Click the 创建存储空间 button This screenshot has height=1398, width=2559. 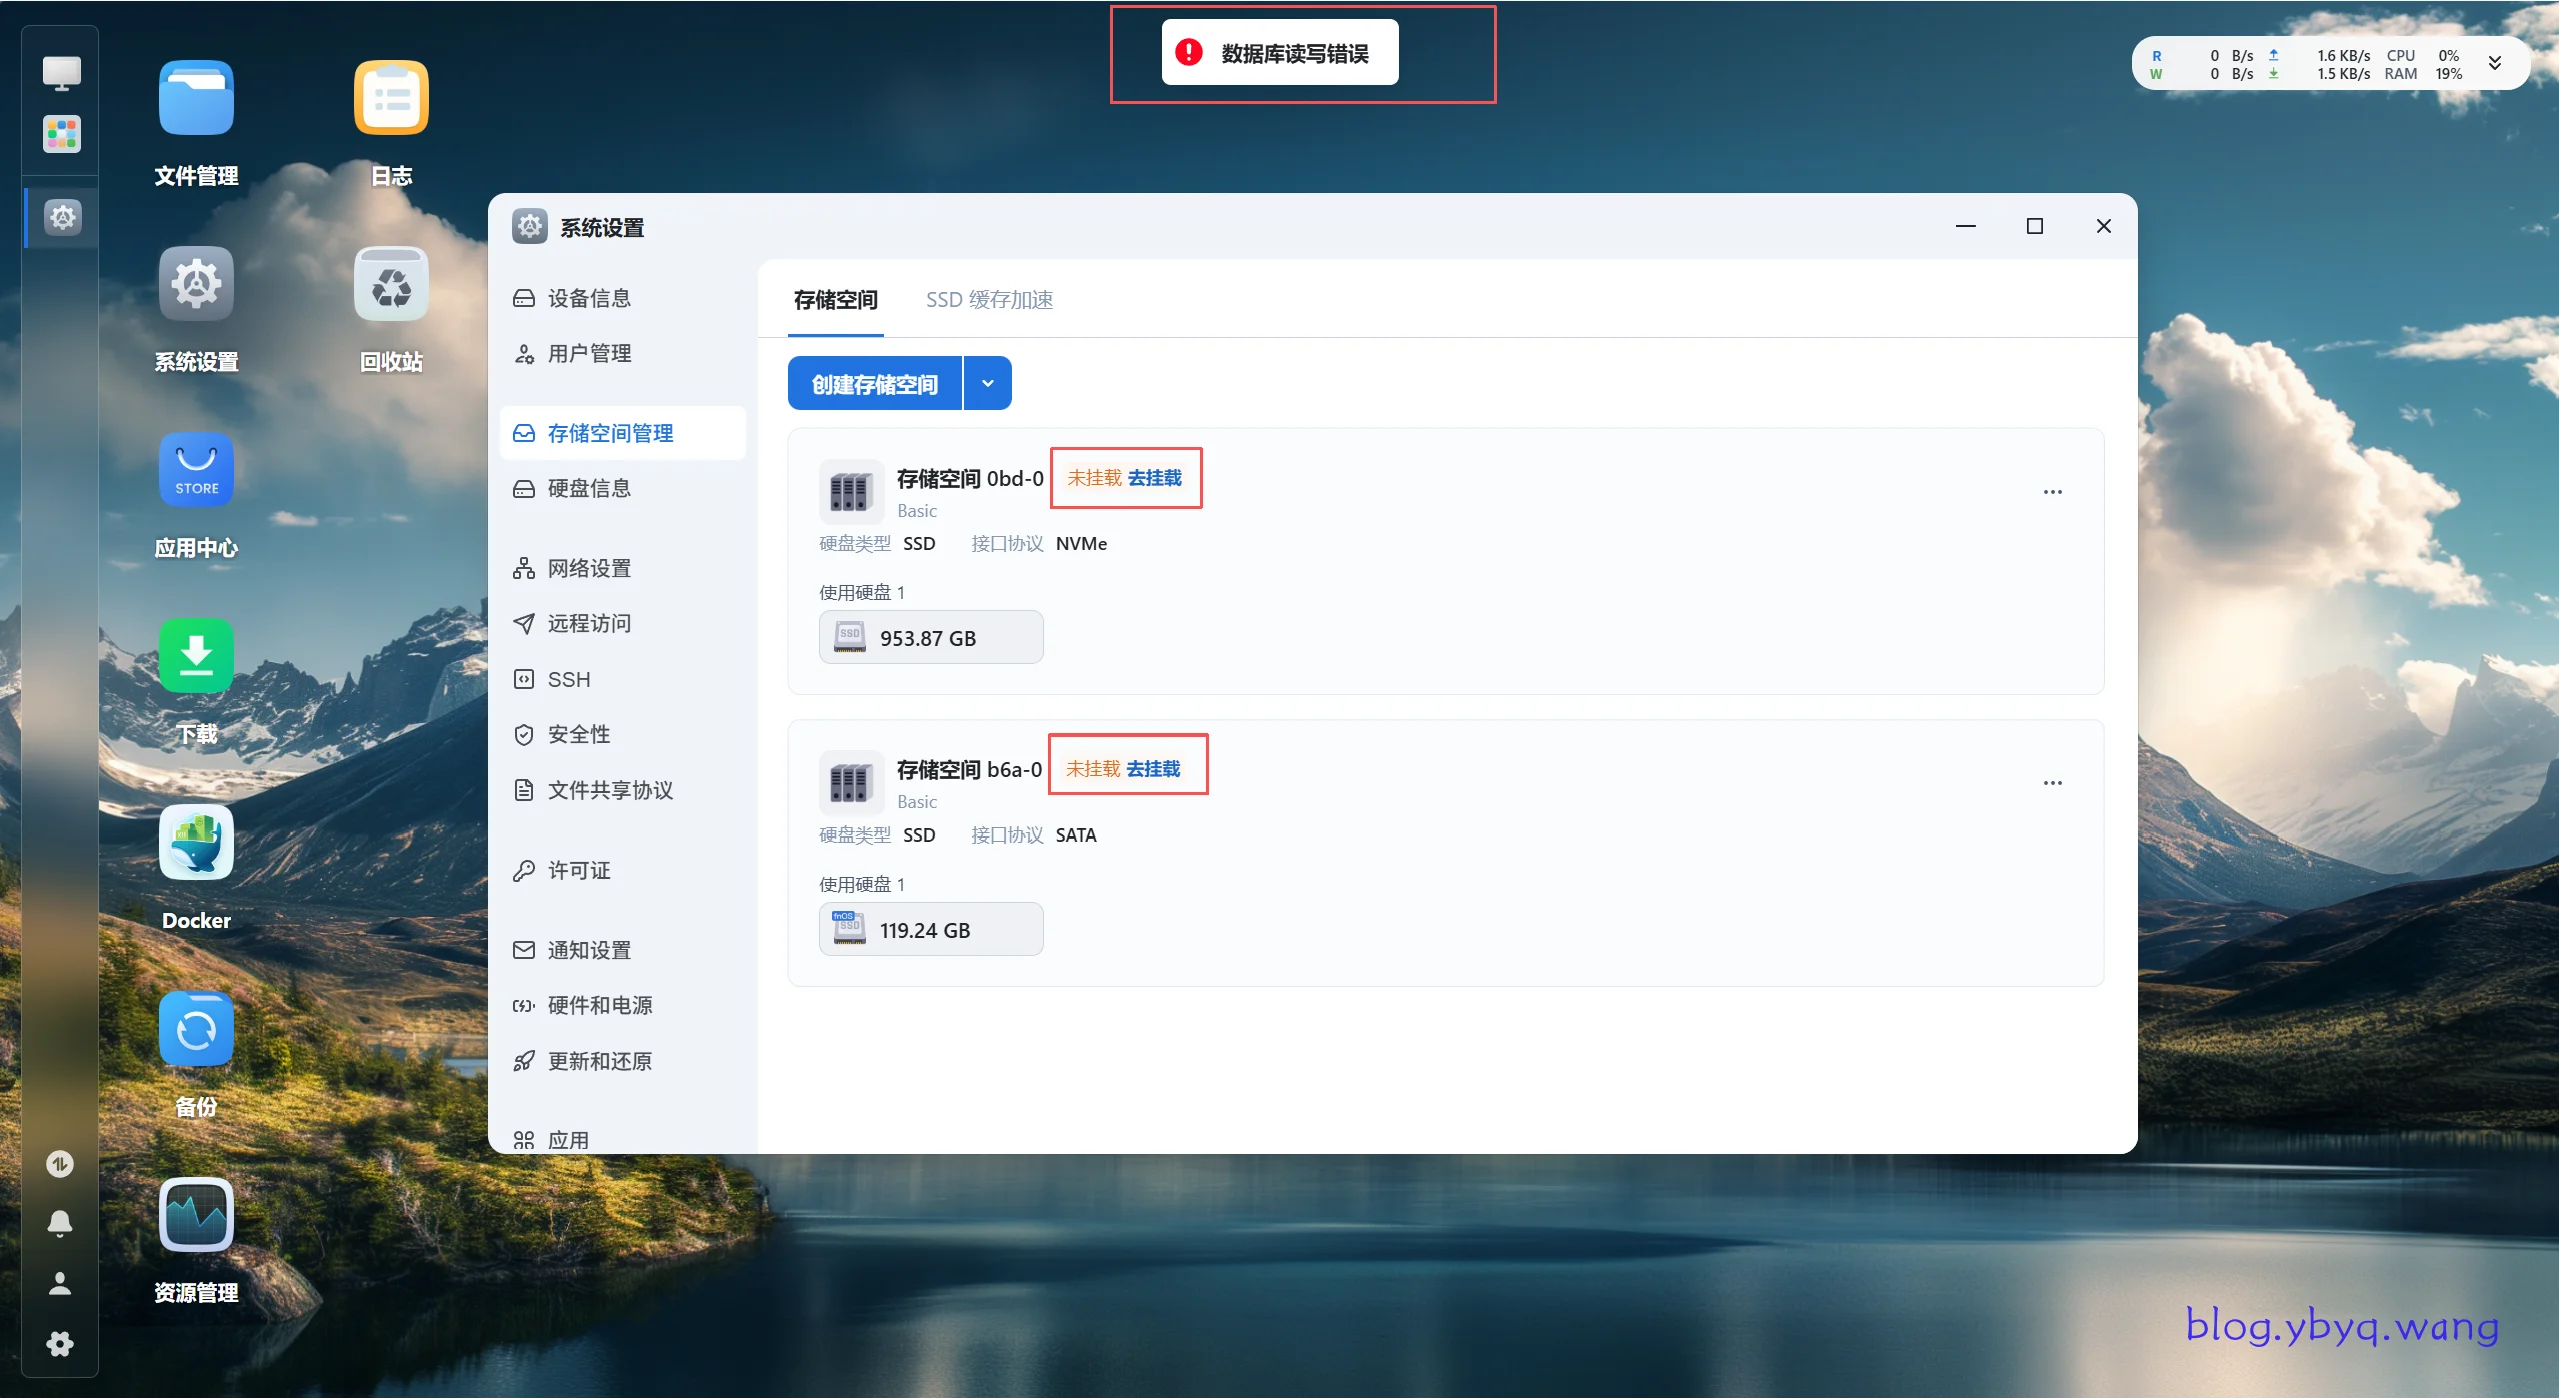874,384
